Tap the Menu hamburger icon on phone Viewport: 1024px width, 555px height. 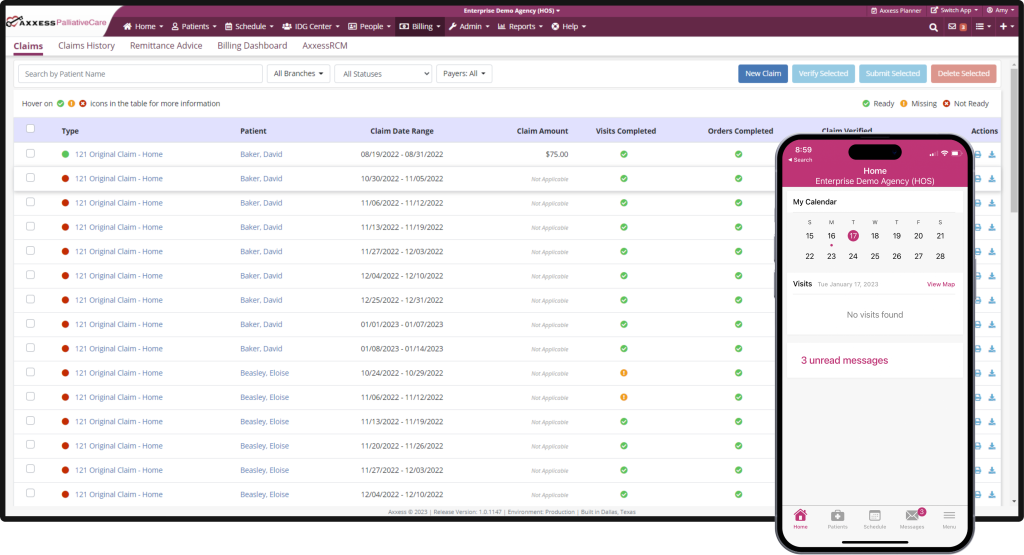pyautogui.click(x=949, y=518)
